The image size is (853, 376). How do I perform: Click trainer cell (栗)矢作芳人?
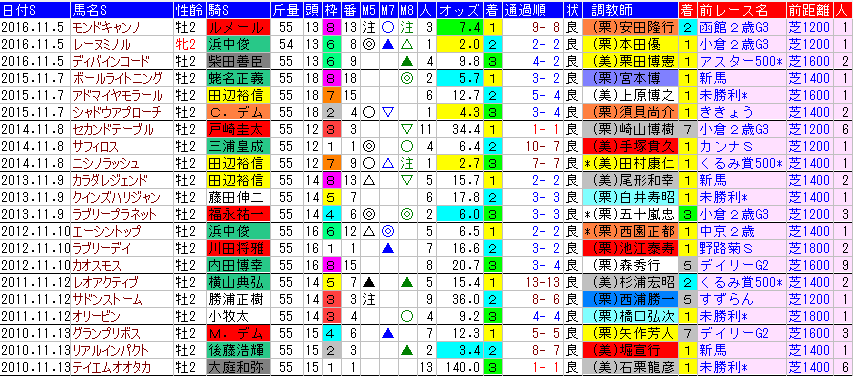pyautogui.click(x=630, y=334)
